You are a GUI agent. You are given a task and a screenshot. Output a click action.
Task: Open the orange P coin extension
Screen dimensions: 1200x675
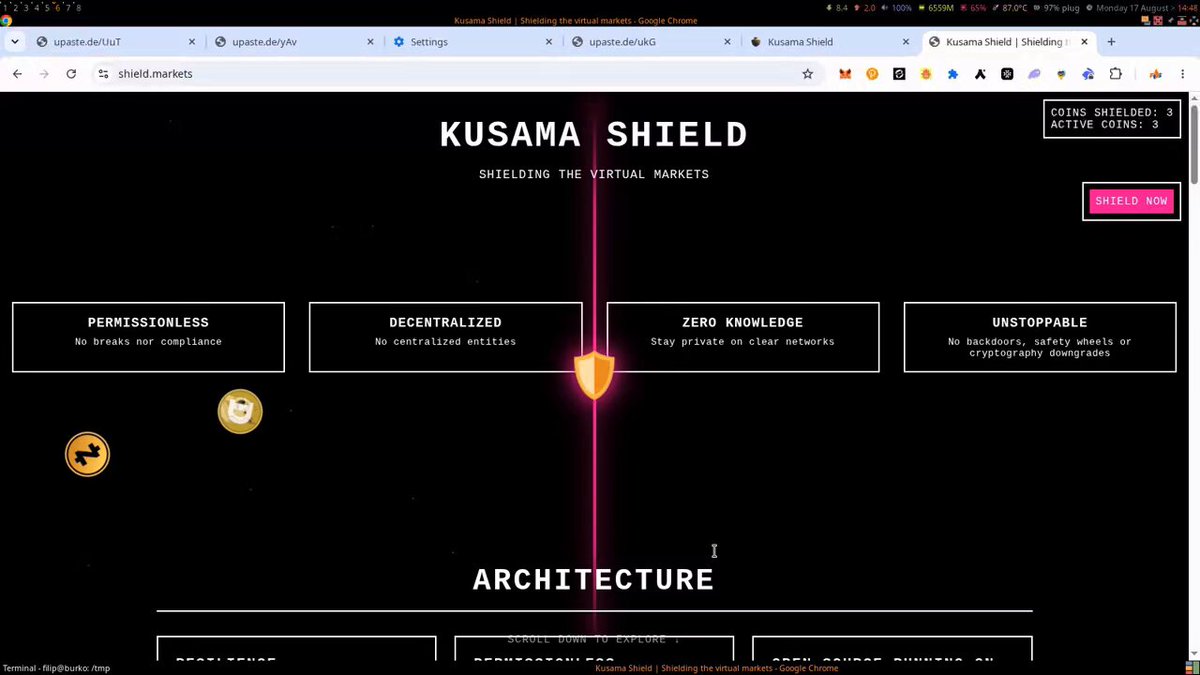[872, 74]
